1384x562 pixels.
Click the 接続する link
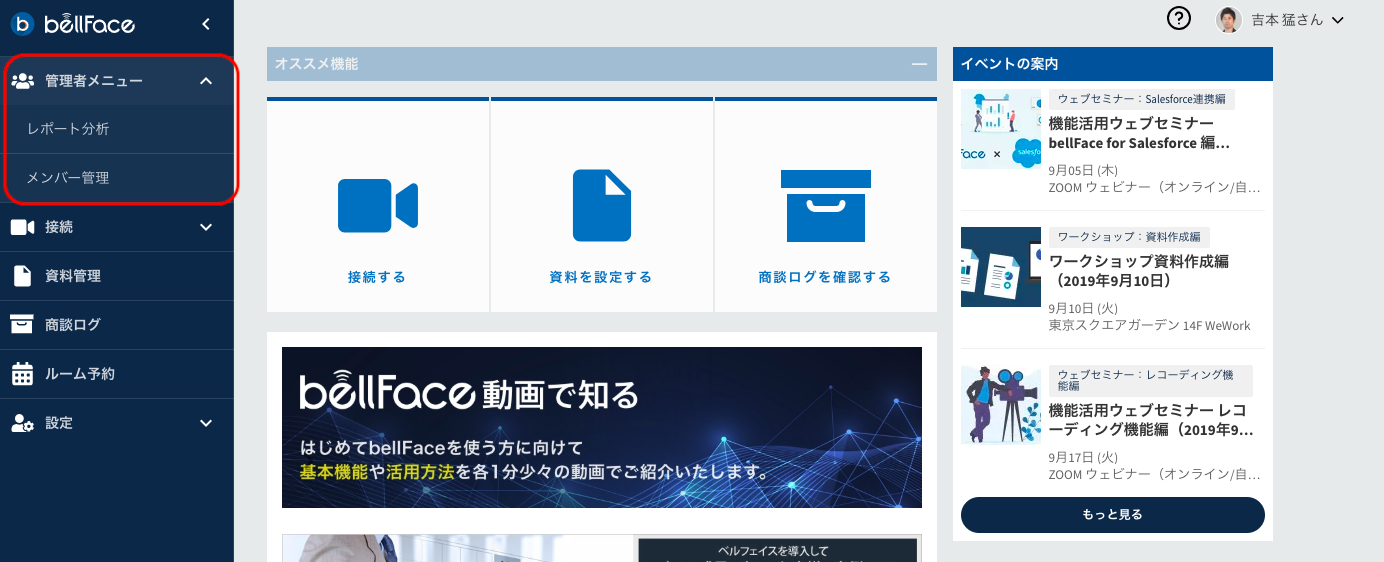click(x=377, y=277)
